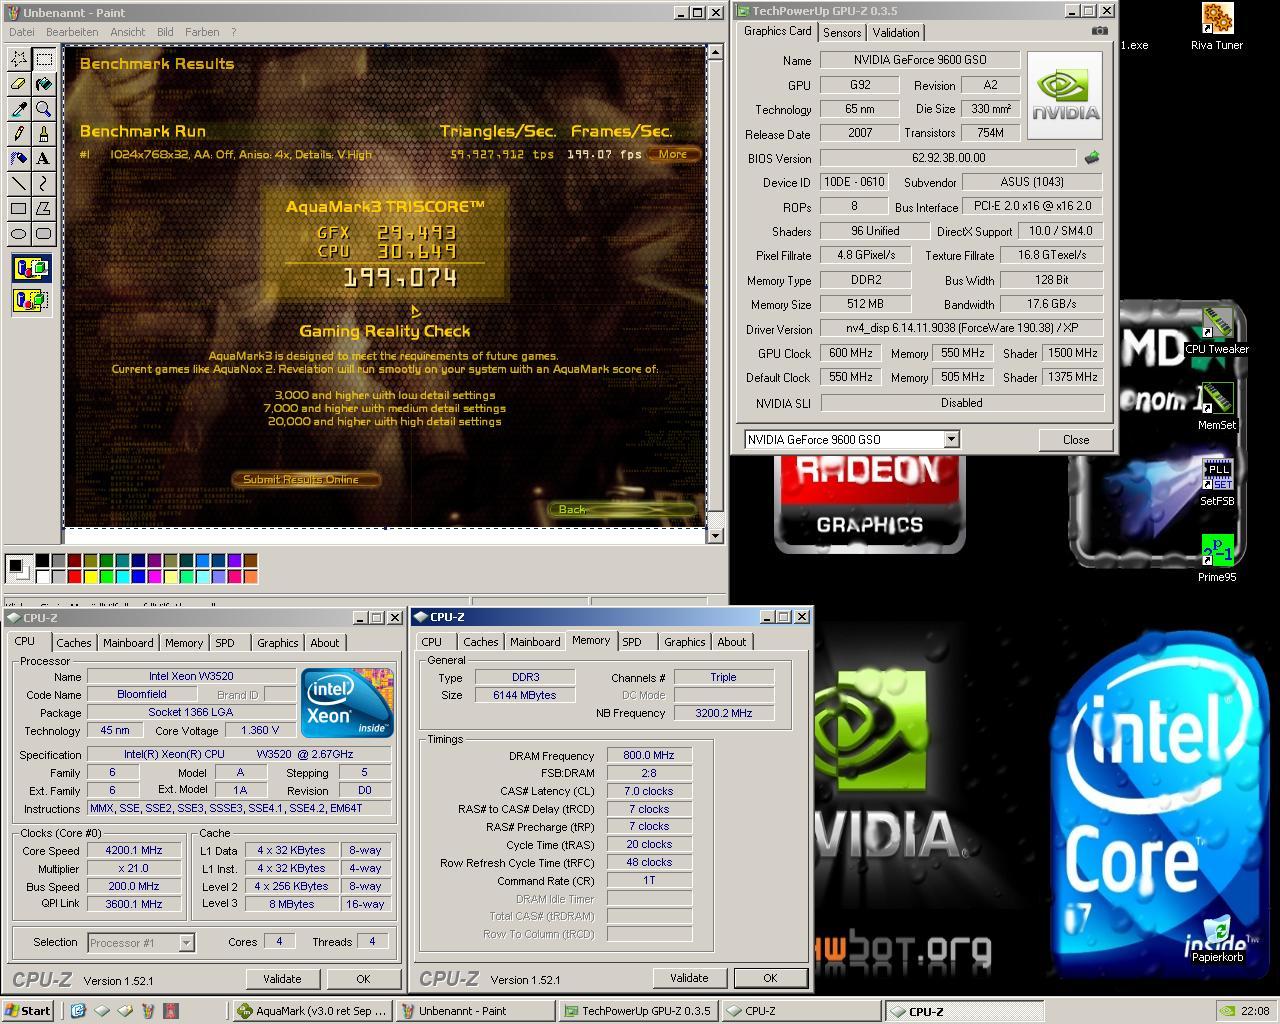This screenshot has height=1024, width=1280.
Task: Pick the white color swatch in palette
Action: pos(42,576)
